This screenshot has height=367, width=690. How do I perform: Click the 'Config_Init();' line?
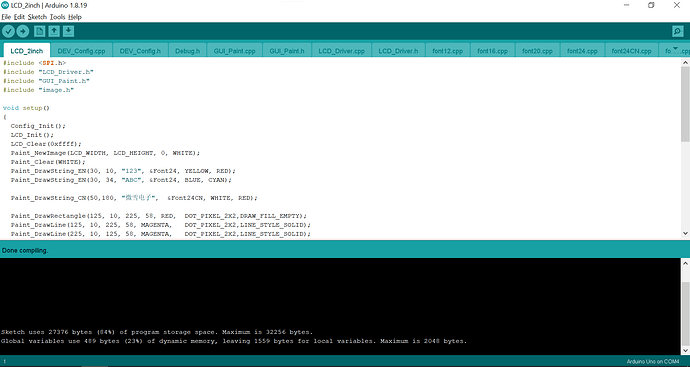tap(38, 126)
